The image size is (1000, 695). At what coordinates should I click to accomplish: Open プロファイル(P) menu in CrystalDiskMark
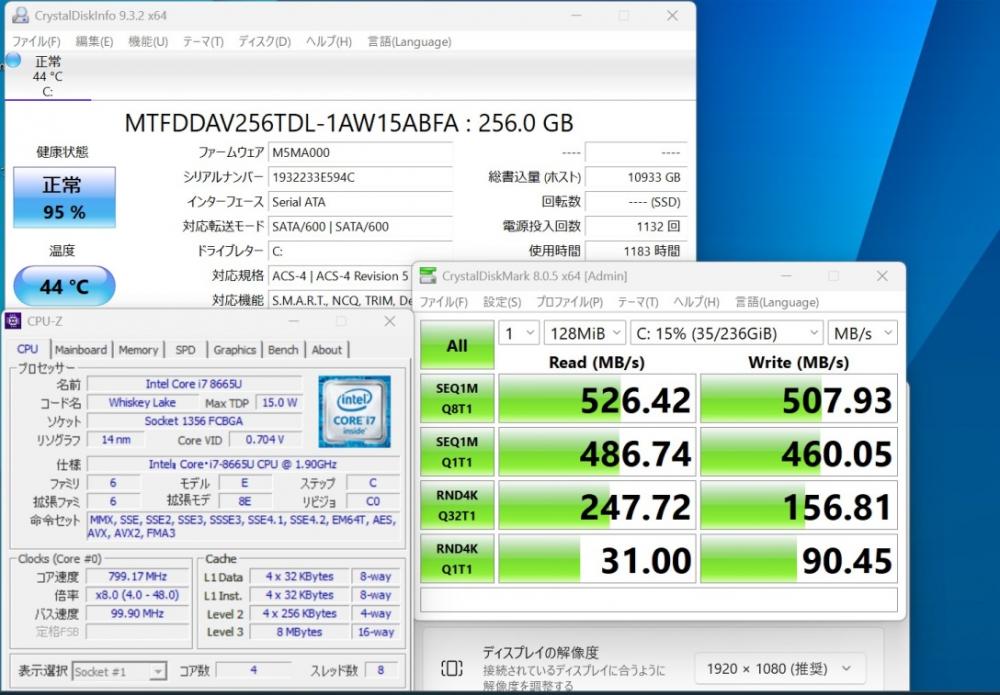click(x=569, y=302)
